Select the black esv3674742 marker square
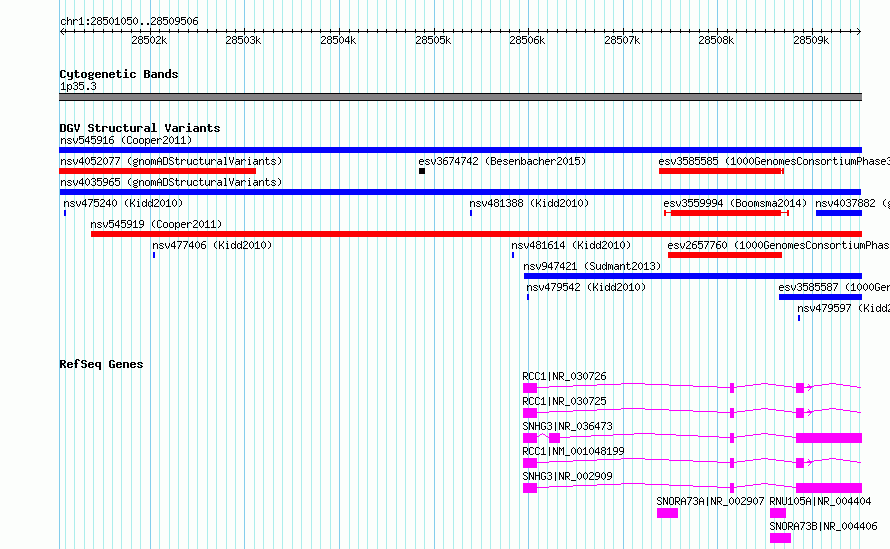This screenshot has width=890, height=549. tap(422, 171)
